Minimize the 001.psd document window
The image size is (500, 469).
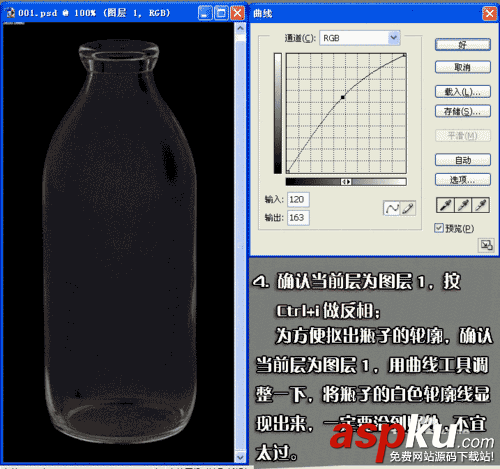[x=205, y=13]
